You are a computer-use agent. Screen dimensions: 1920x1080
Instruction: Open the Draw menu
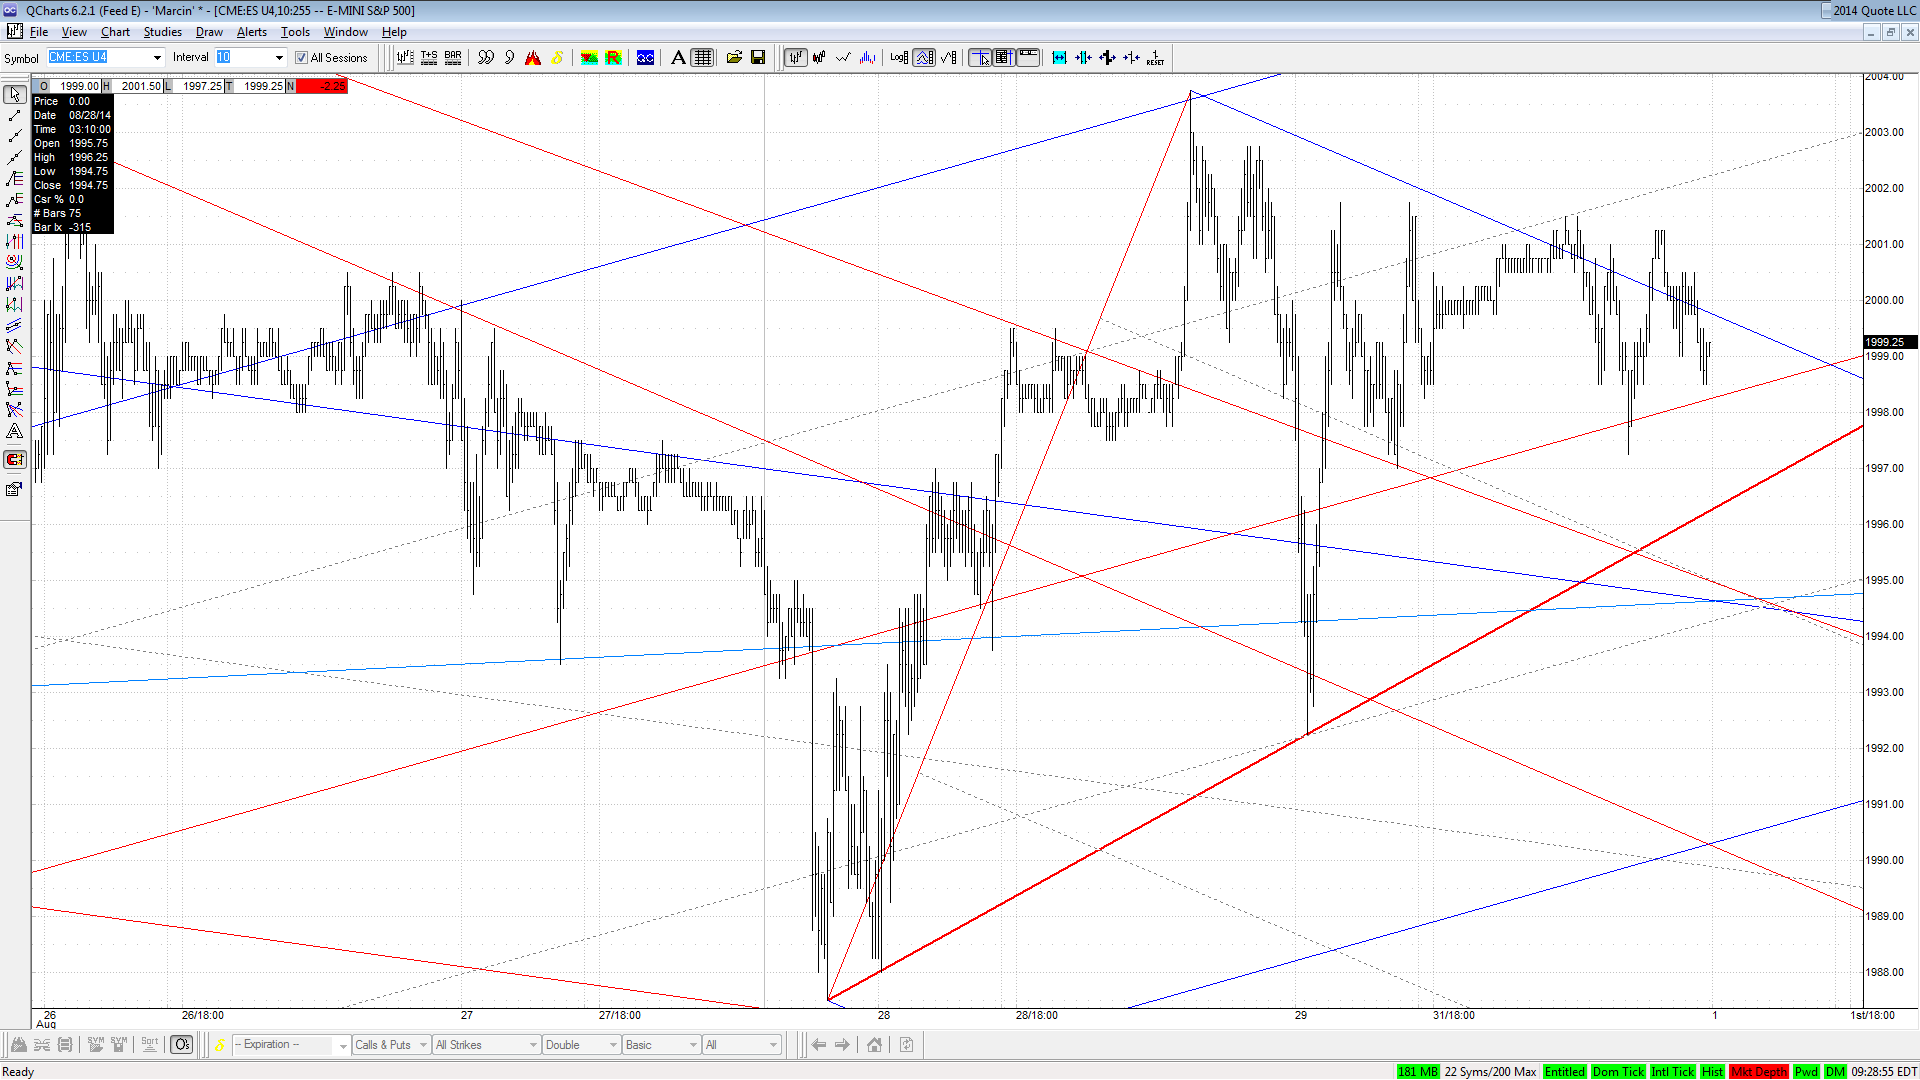tap(209, 32)
